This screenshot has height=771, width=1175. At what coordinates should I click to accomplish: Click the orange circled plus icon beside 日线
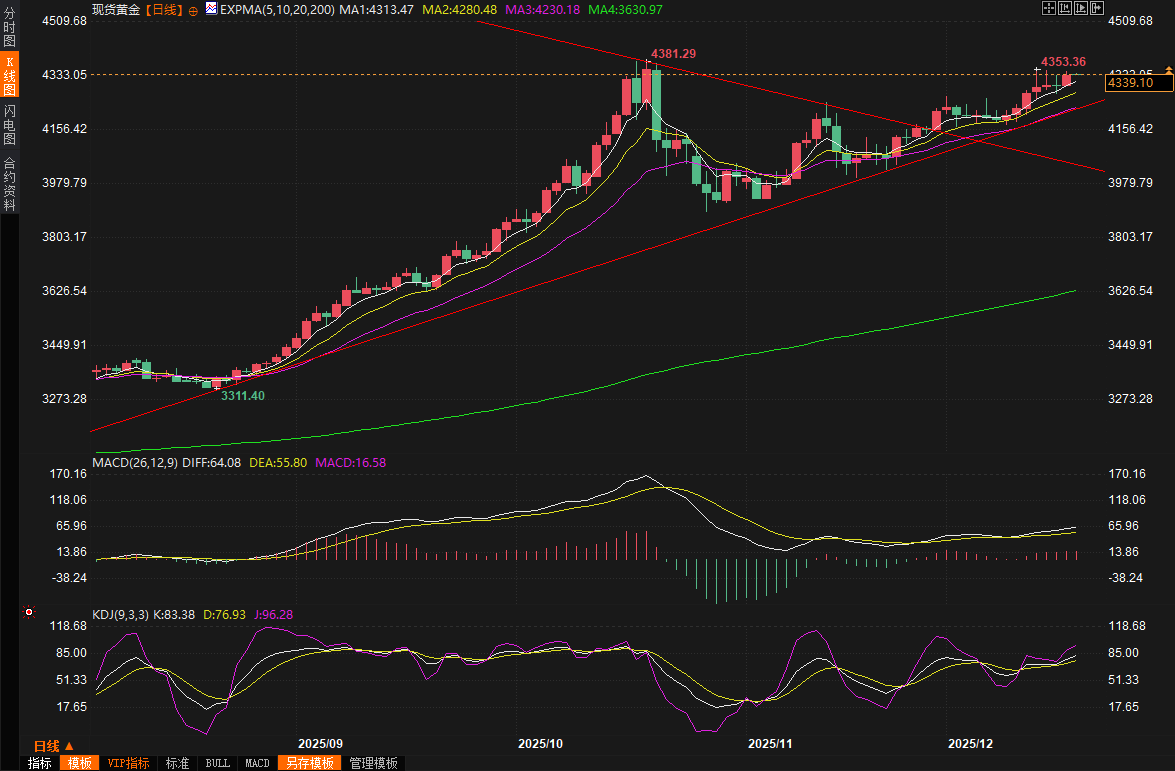tap(193, 9)
